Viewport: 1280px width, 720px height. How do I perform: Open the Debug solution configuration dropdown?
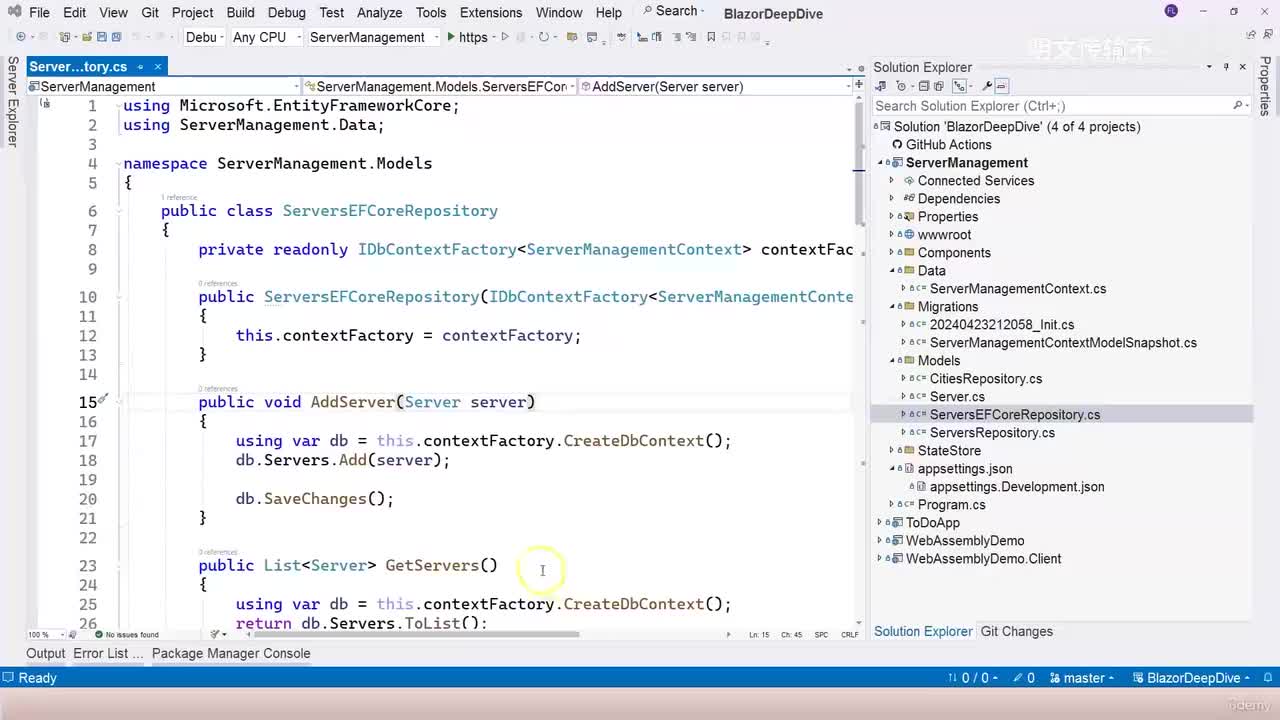[x=202, y=37]
